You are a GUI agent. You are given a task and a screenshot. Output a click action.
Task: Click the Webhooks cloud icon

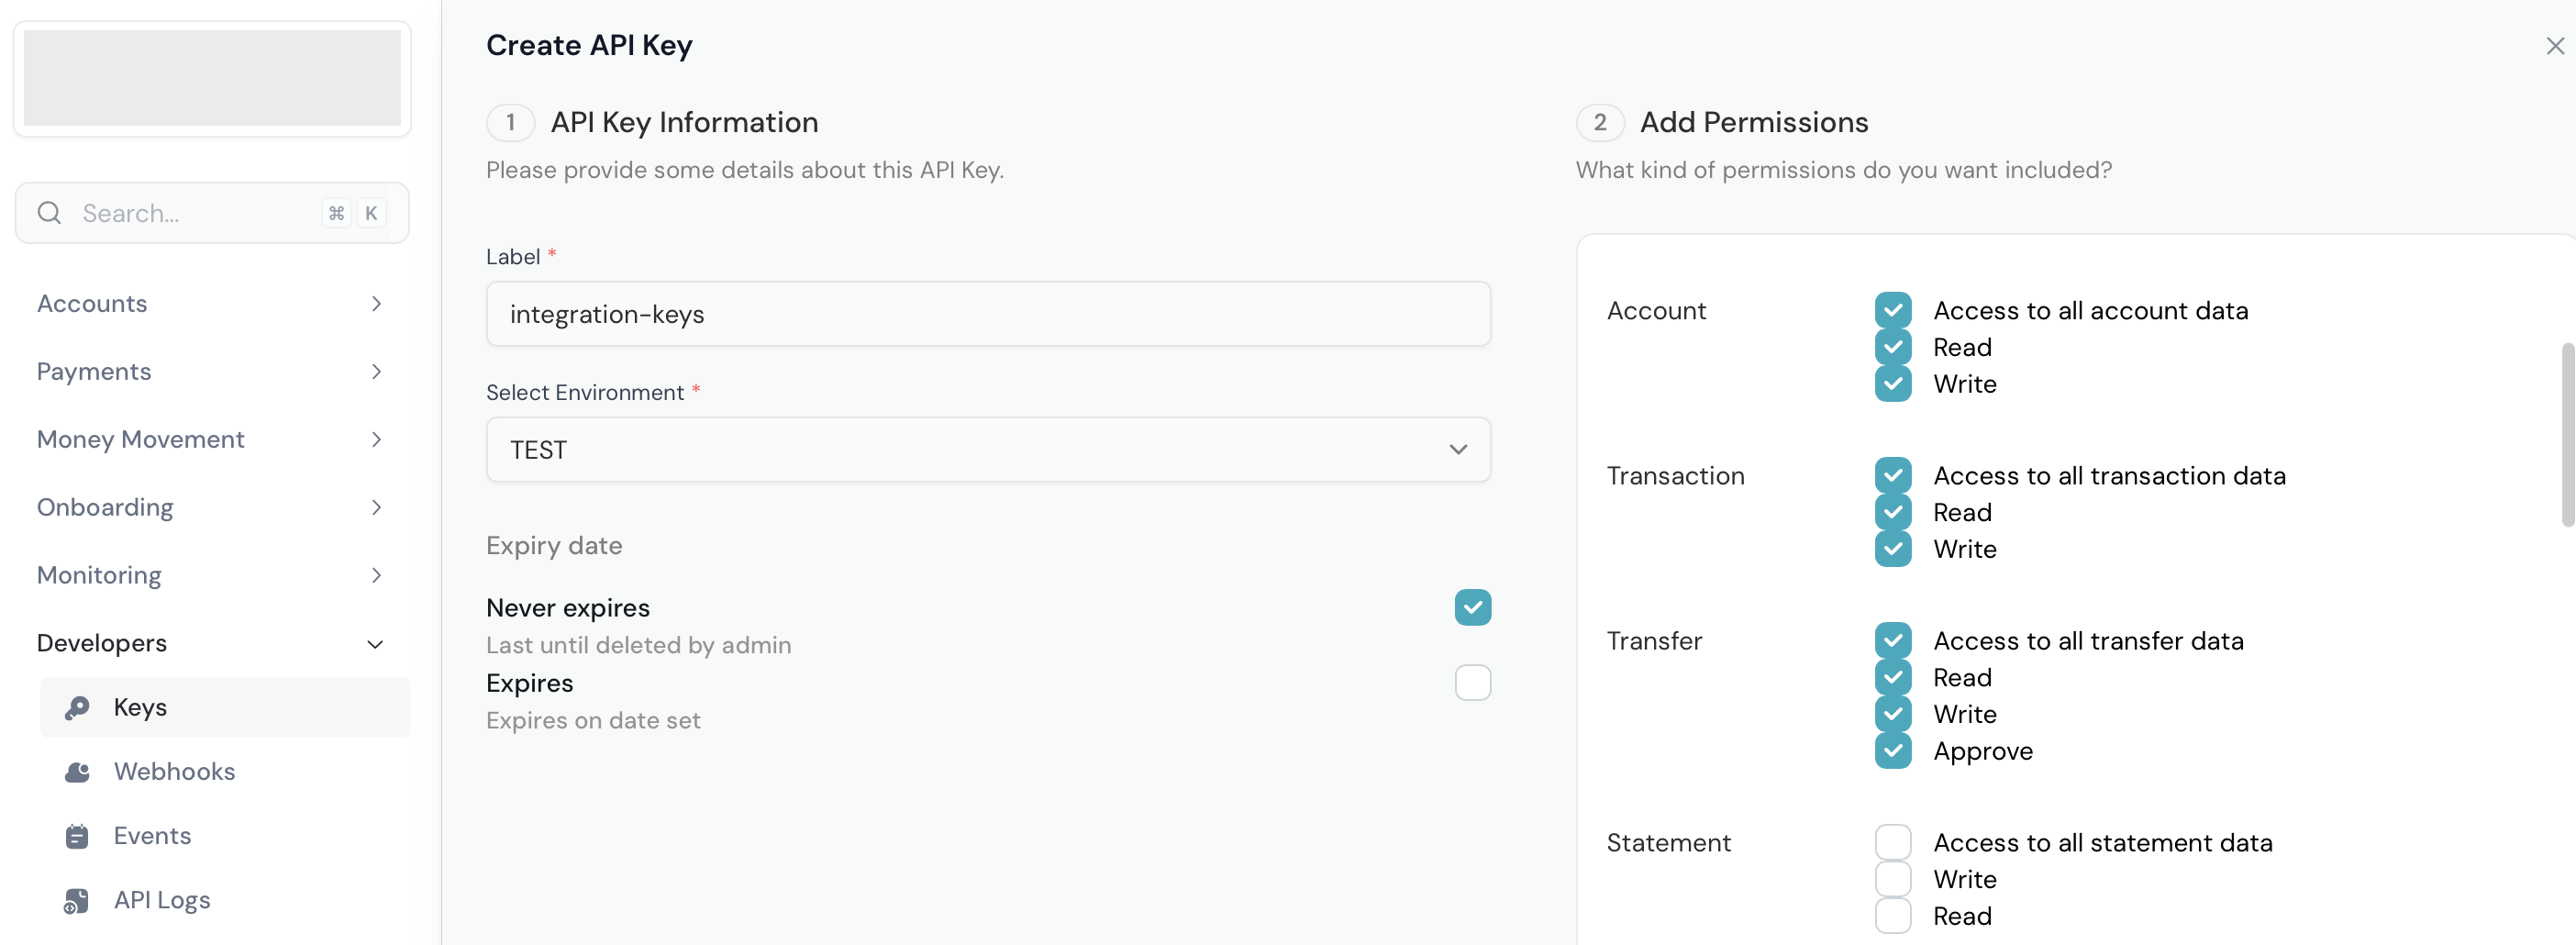click(77, 772)
